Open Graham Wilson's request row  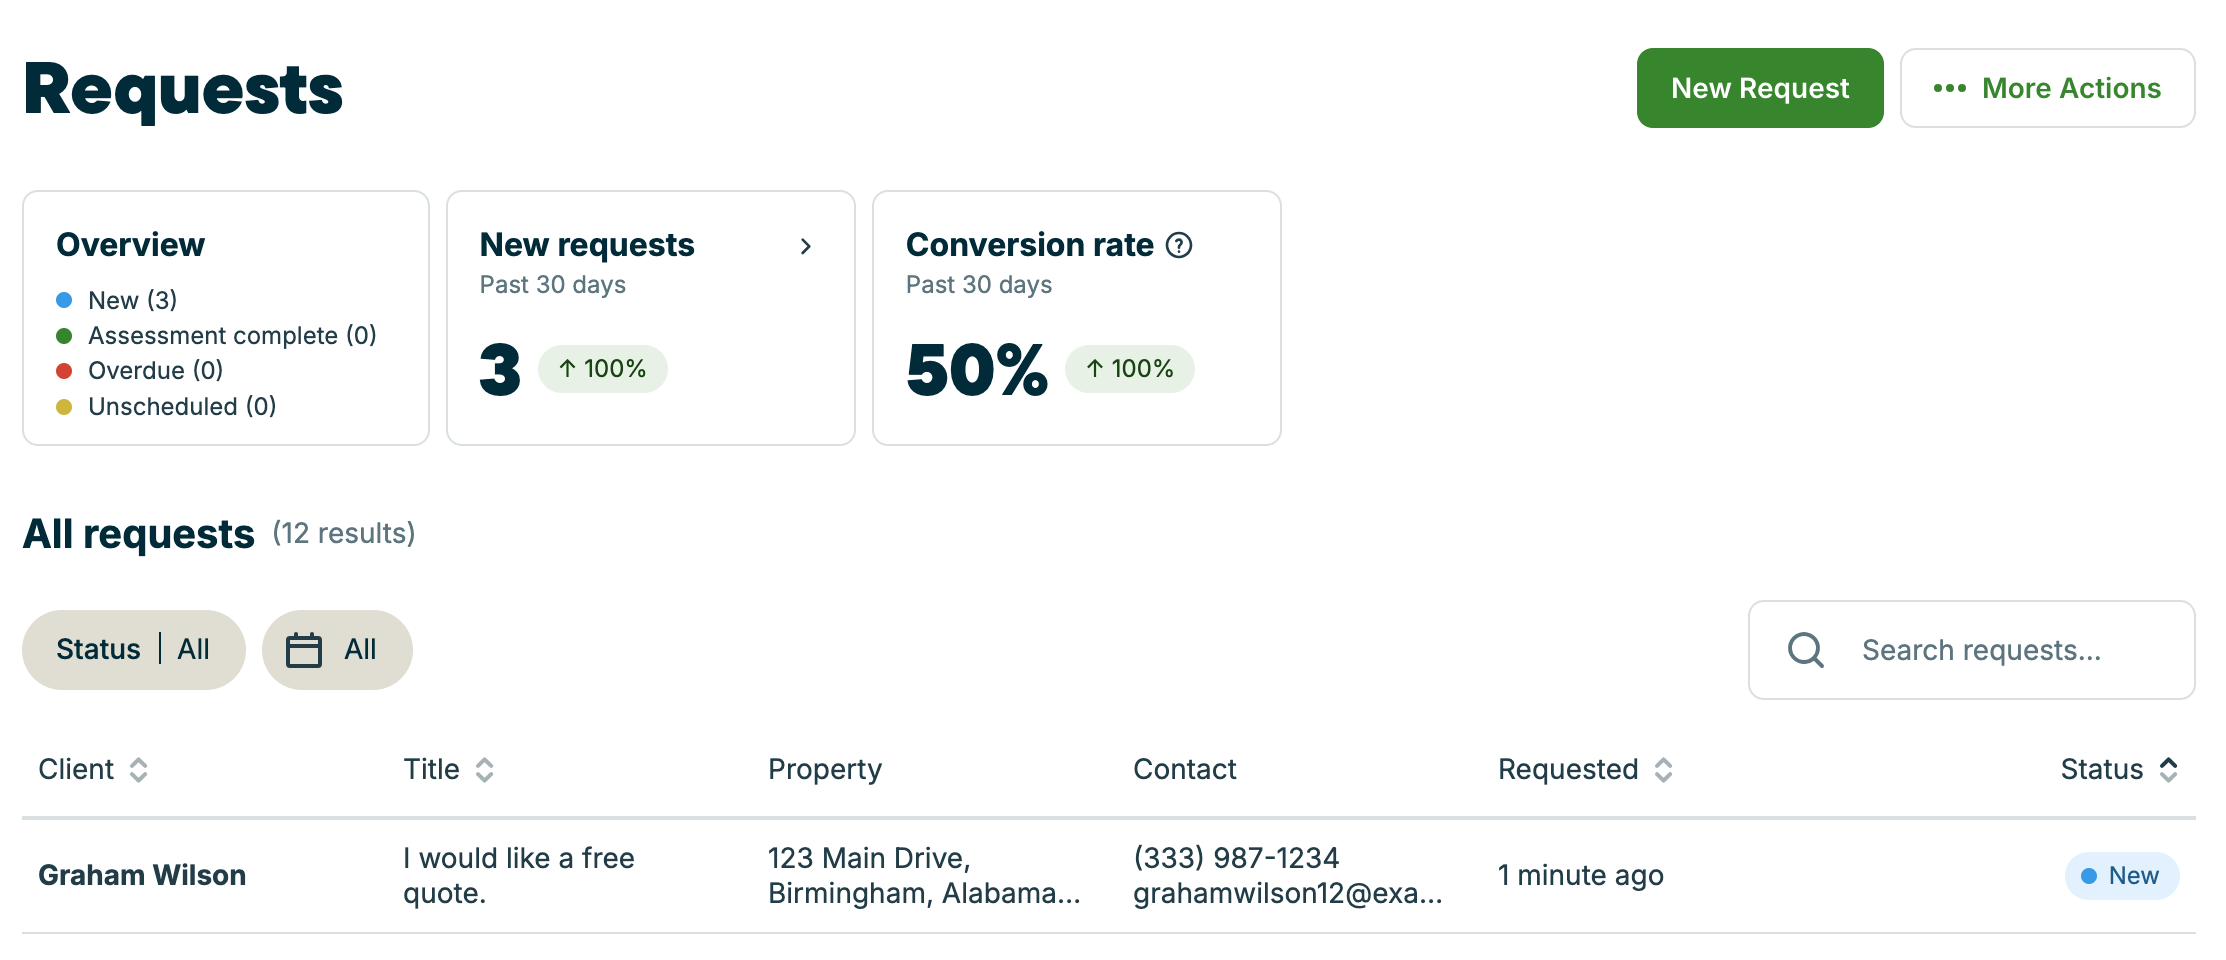coord(1109,876)
